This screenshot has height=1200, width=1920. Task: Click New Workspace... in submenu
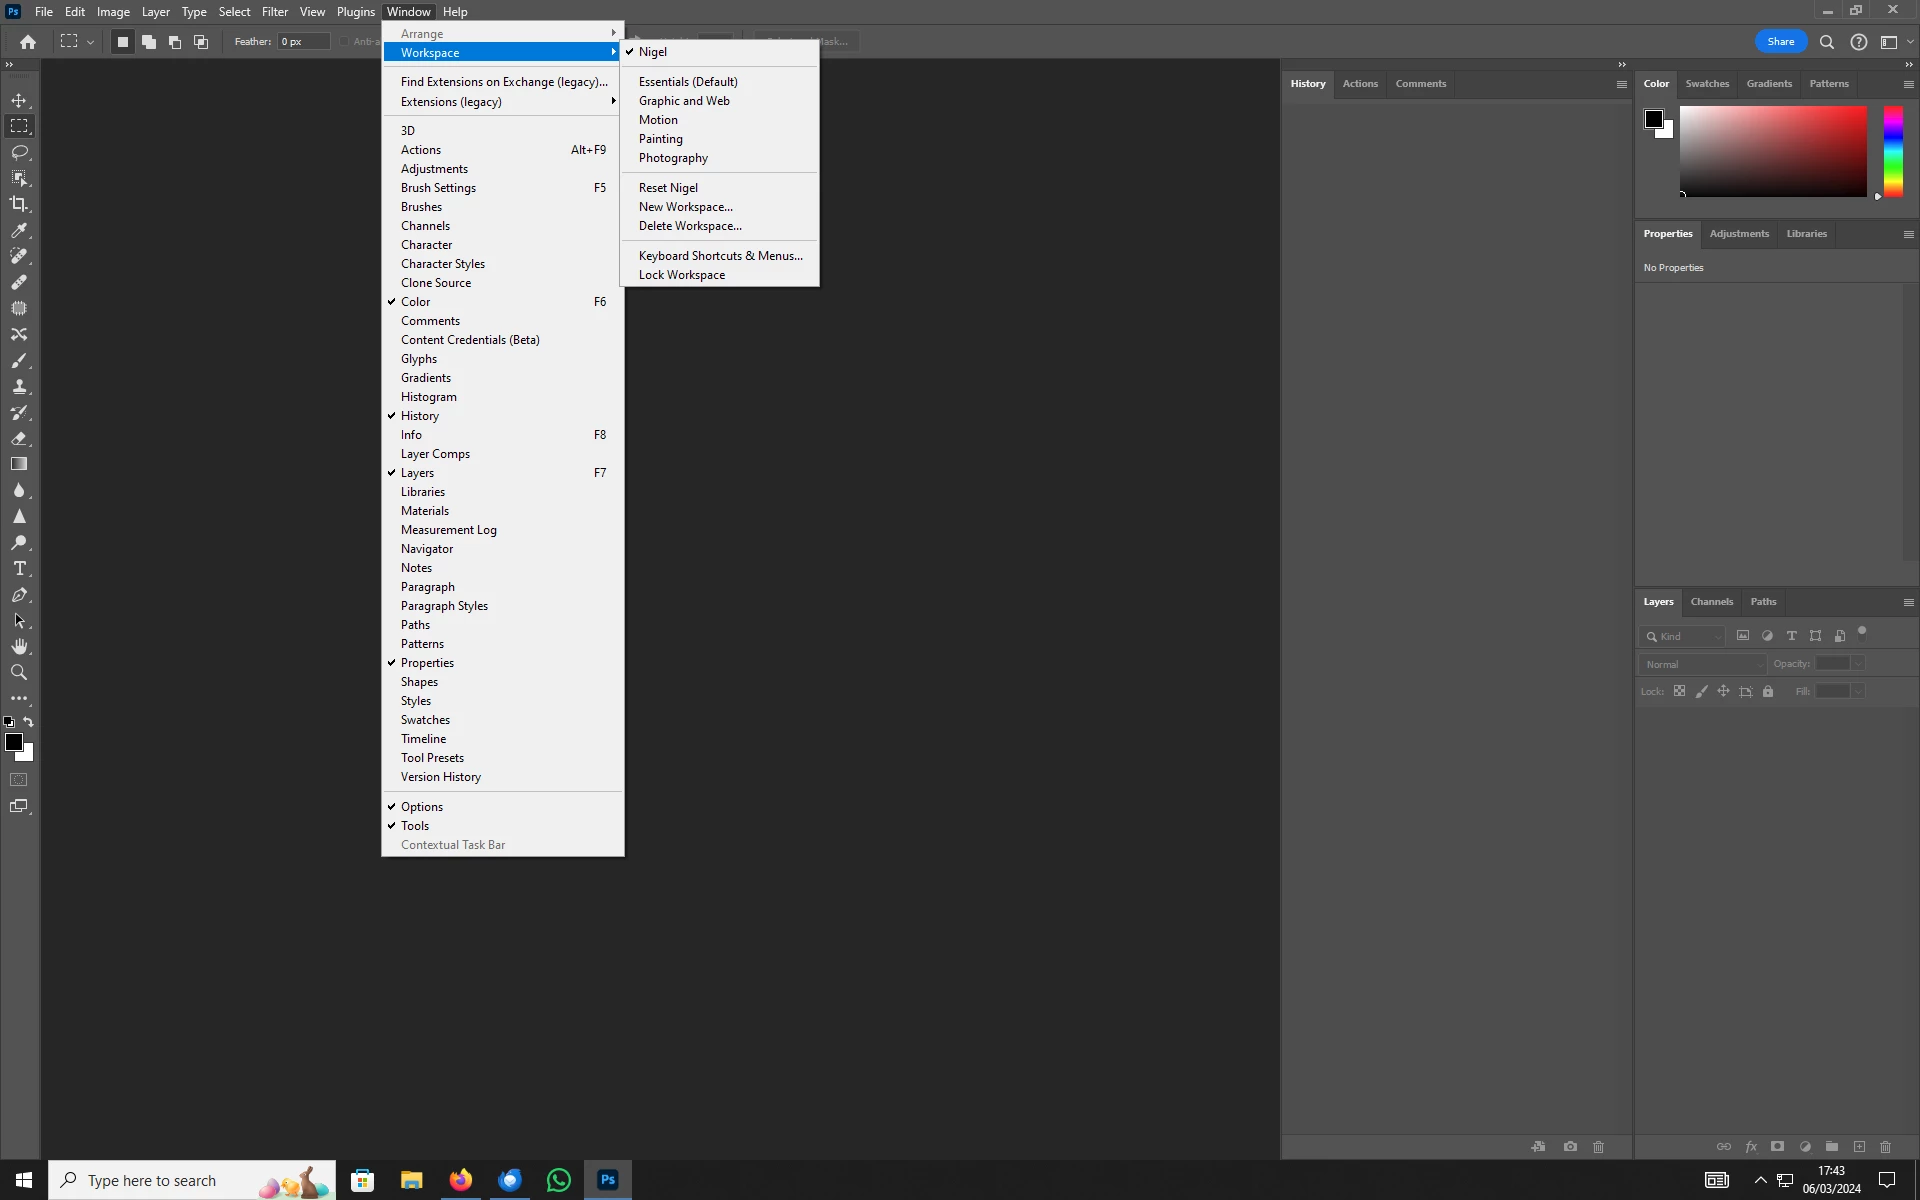click(x=685, y=207)
